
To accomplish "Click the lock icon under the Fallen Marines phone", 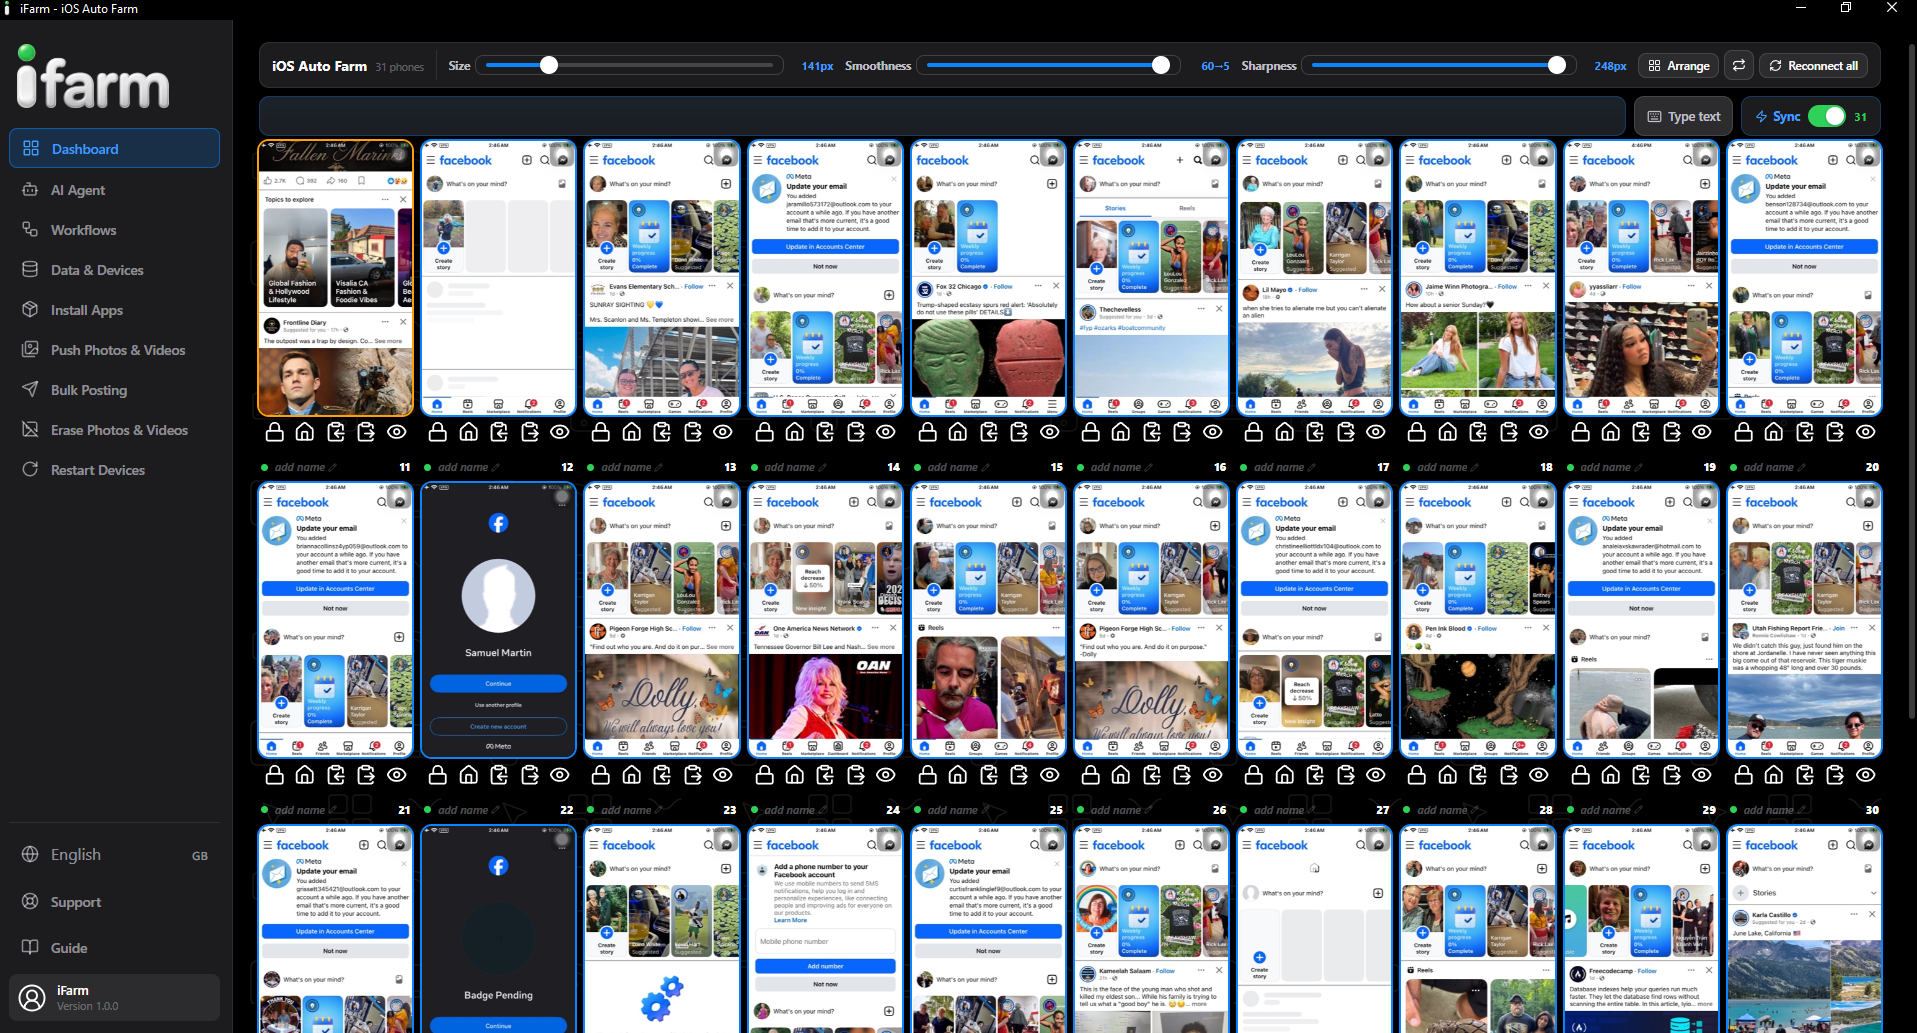I will [x=274, y=432].
